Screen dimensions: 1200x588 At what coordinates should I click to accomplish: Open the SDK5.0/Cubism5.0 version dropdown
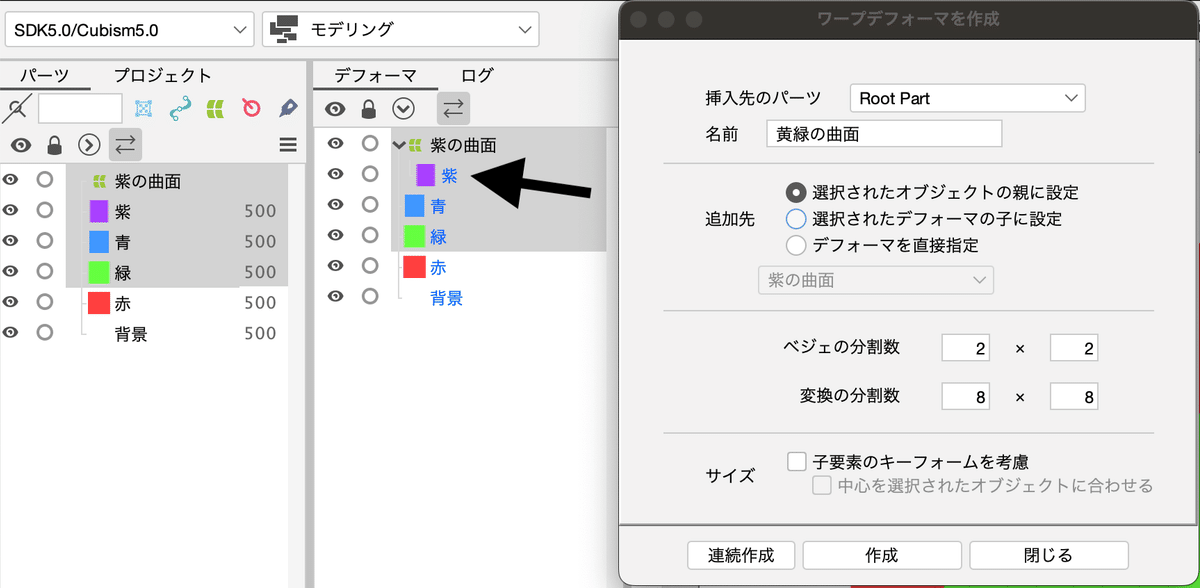pyautogui.click(x=129, y=29)
